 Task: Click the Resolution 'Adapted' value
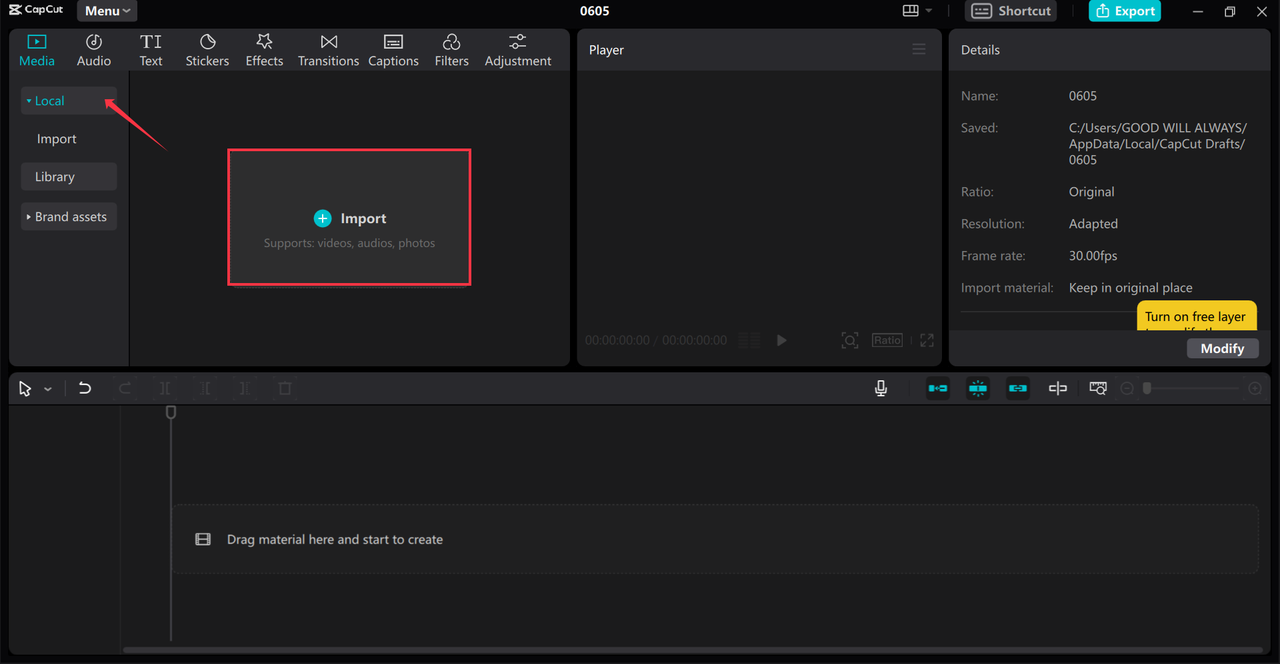[1093, 224]
